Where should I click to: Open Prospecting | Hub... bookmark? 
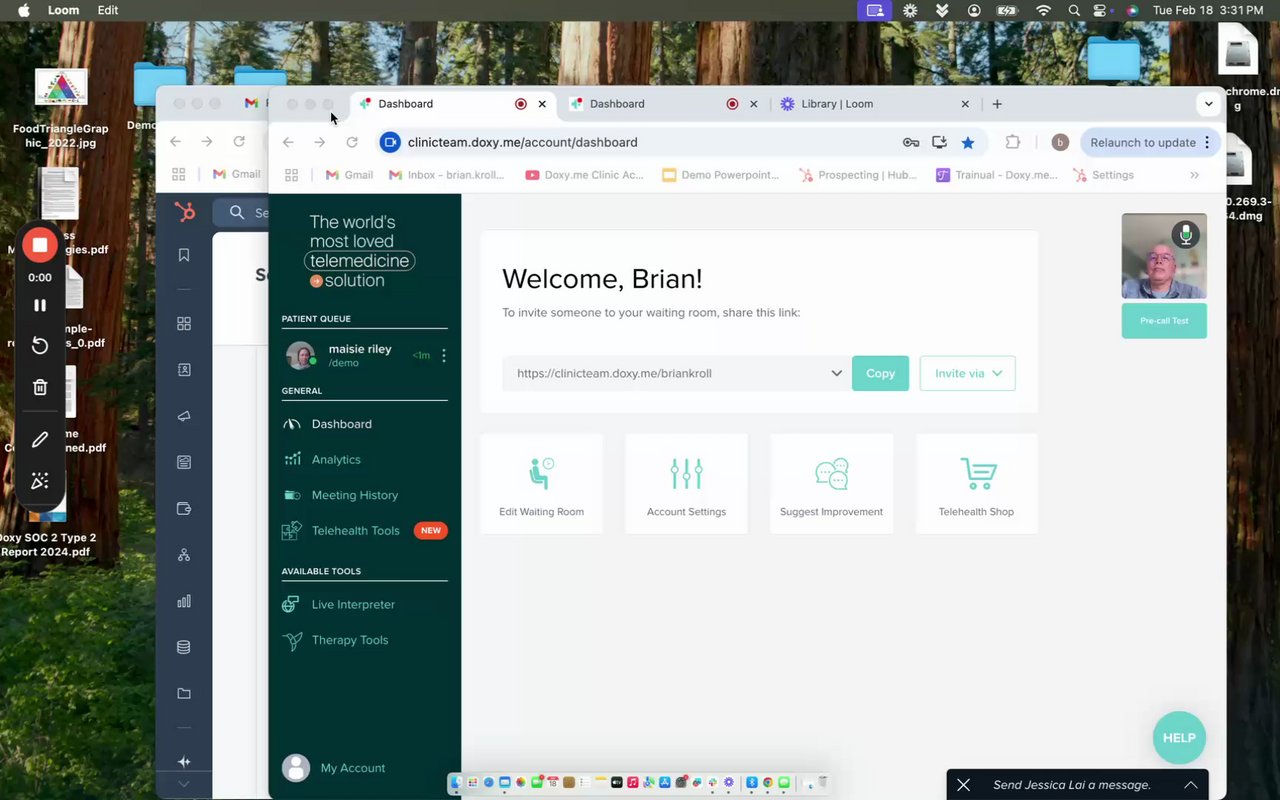[858, 175]
